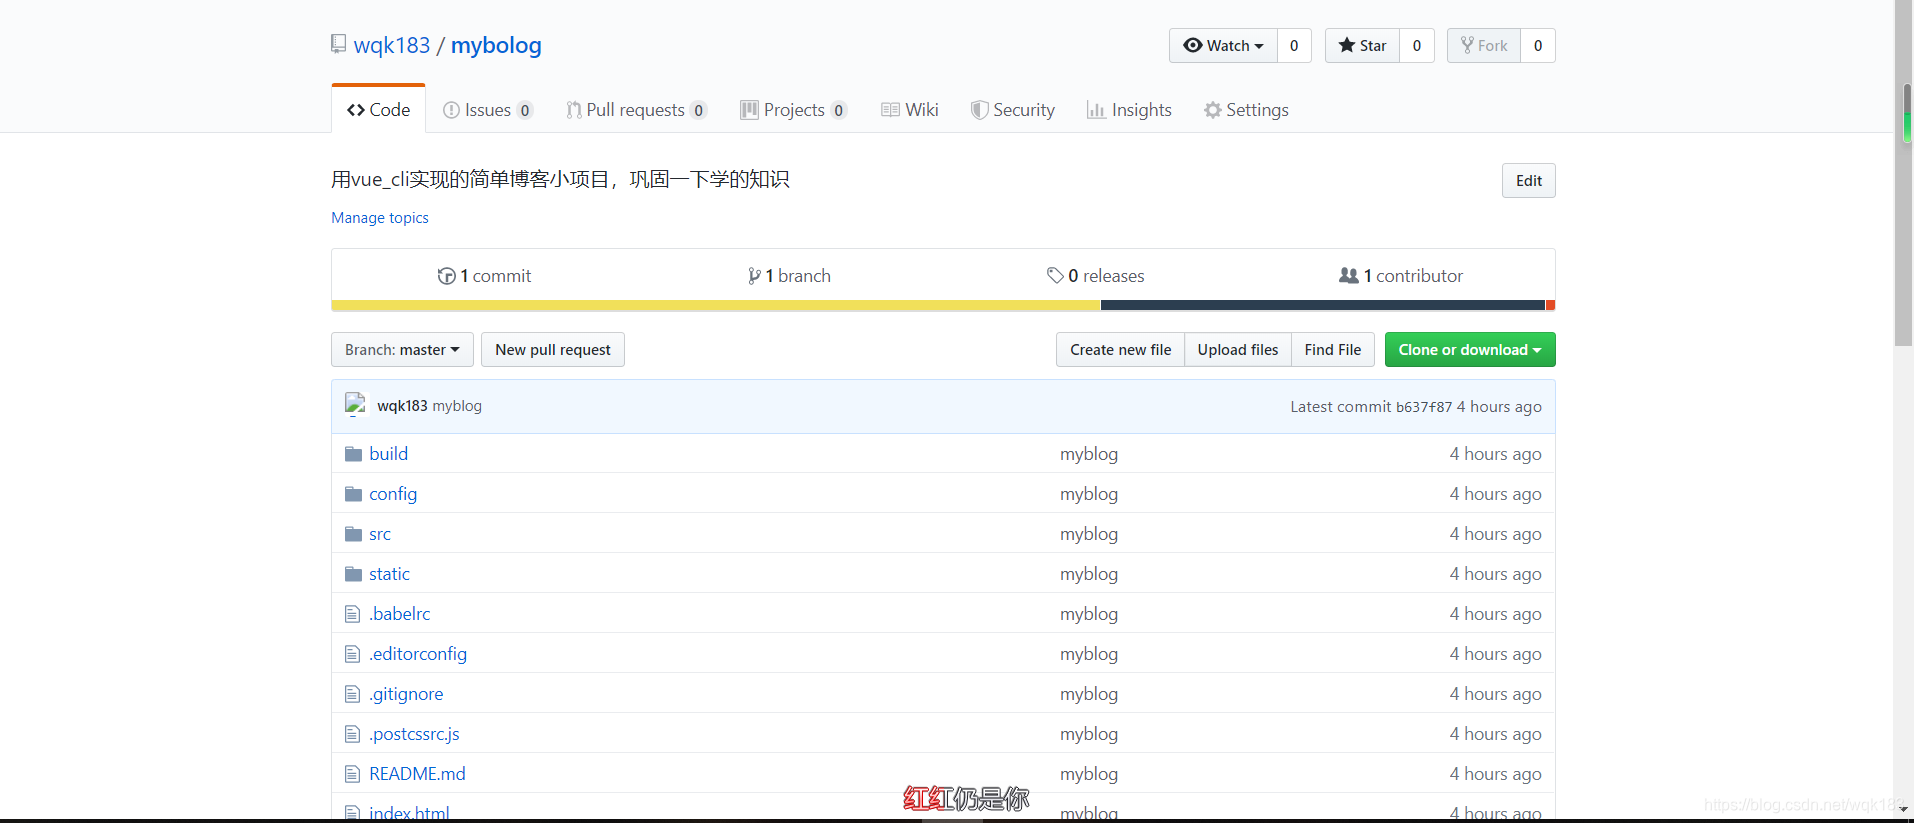View 1 commit history
This screenshot has width=1914, height=823.
point(485,276)
